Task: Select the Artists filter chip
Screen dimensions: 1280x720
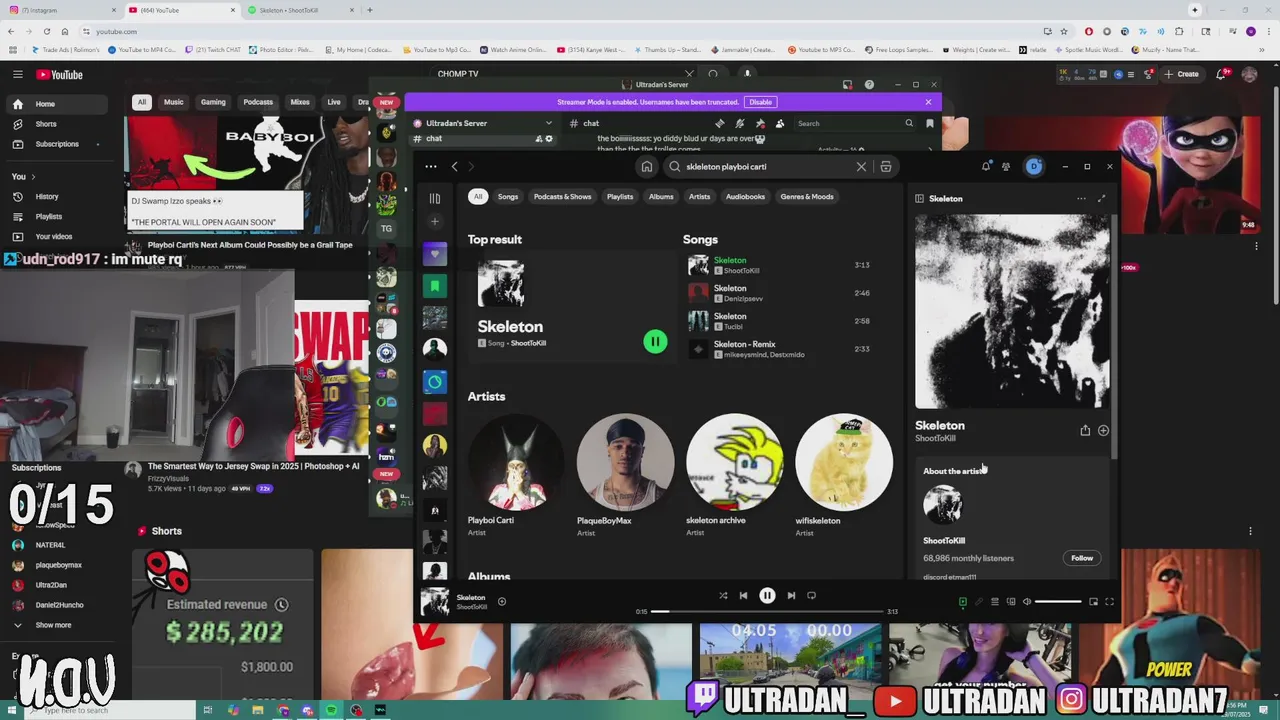Action: click(x=699, y=197)
